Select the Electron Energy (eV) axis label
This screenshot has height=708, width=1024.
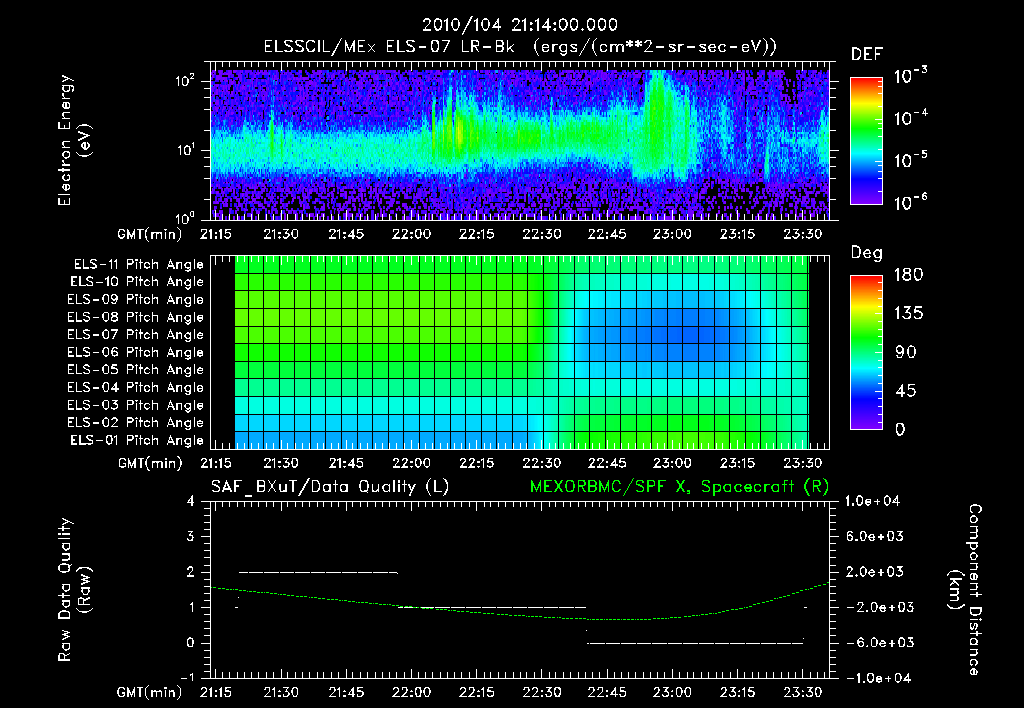[x=74, y=140]
